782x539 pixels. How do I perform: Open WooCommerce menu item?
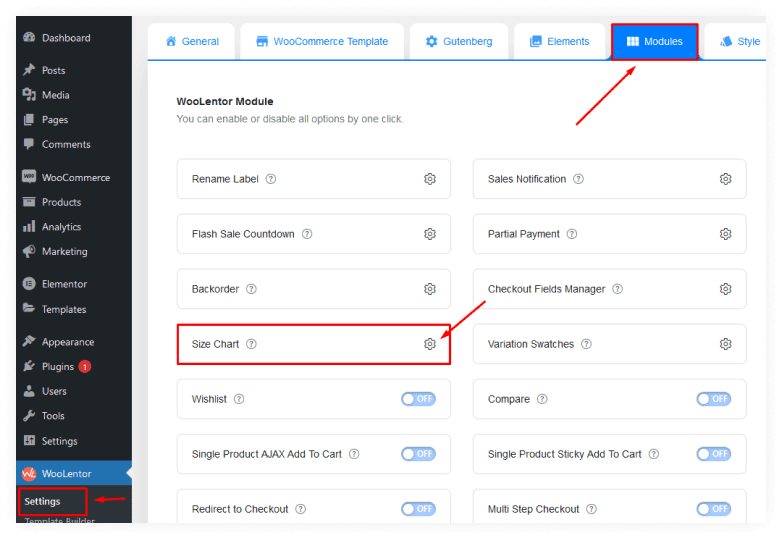[x=74, y=178]
